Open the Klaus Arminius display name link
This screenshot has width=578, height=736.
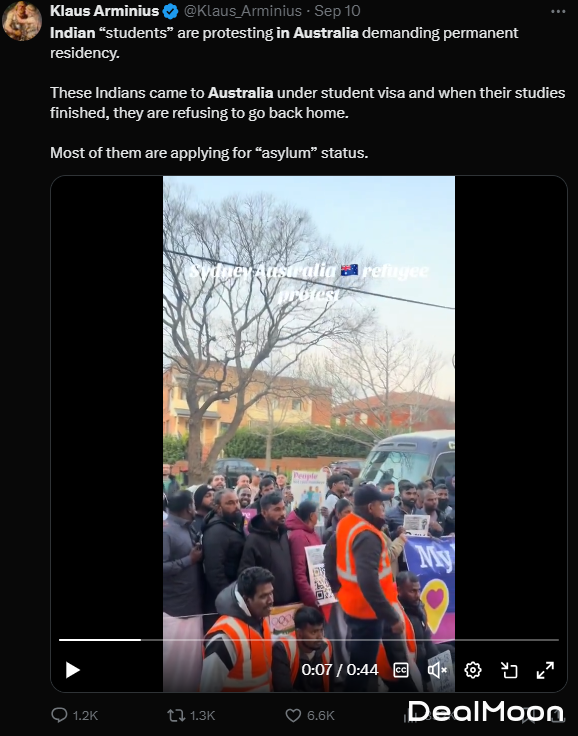coord(104,11)
